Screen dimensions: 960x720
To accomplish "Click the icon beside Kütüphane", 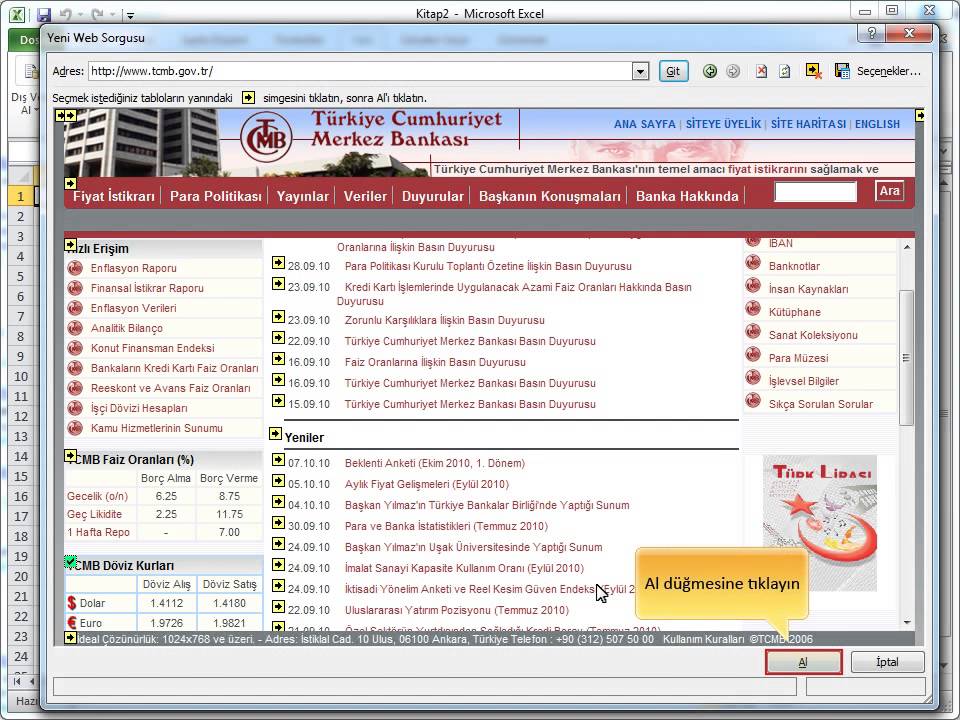I will (x=753, y=309).
